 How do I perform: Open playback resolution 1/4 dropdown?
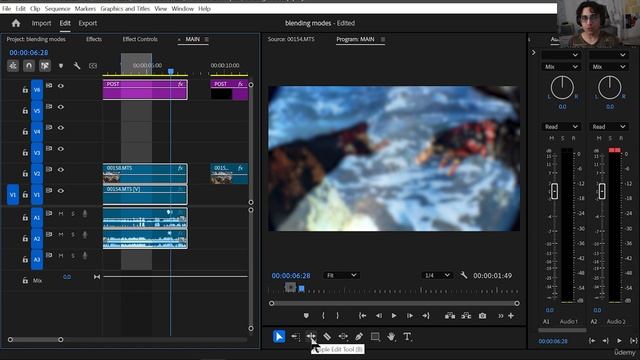437,275
